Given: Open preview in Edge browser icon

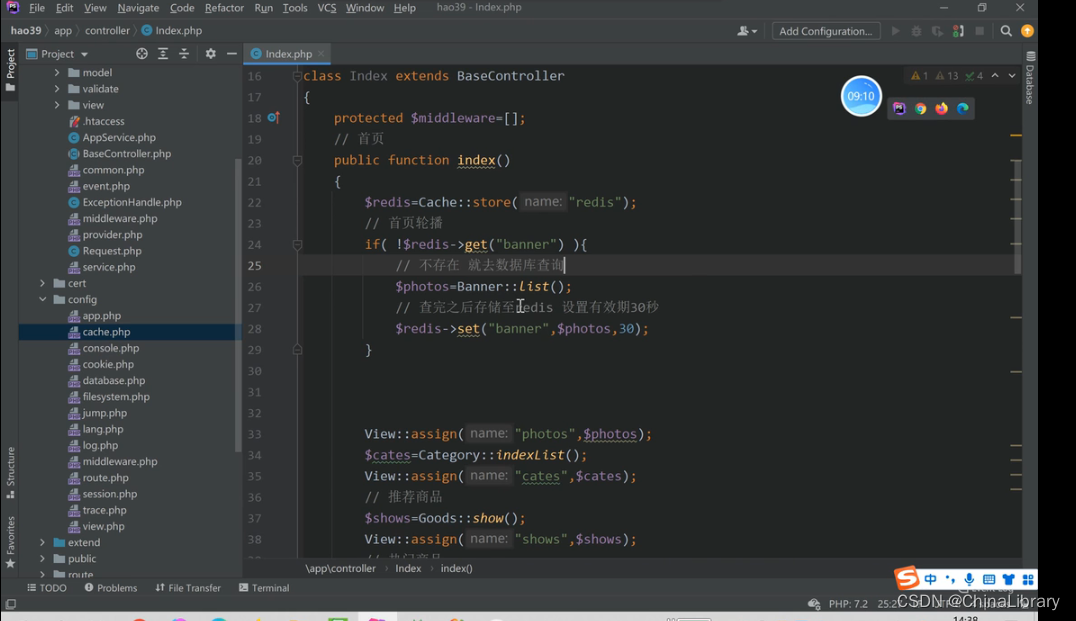Looking at the screenshot, I should coord(963,108).
